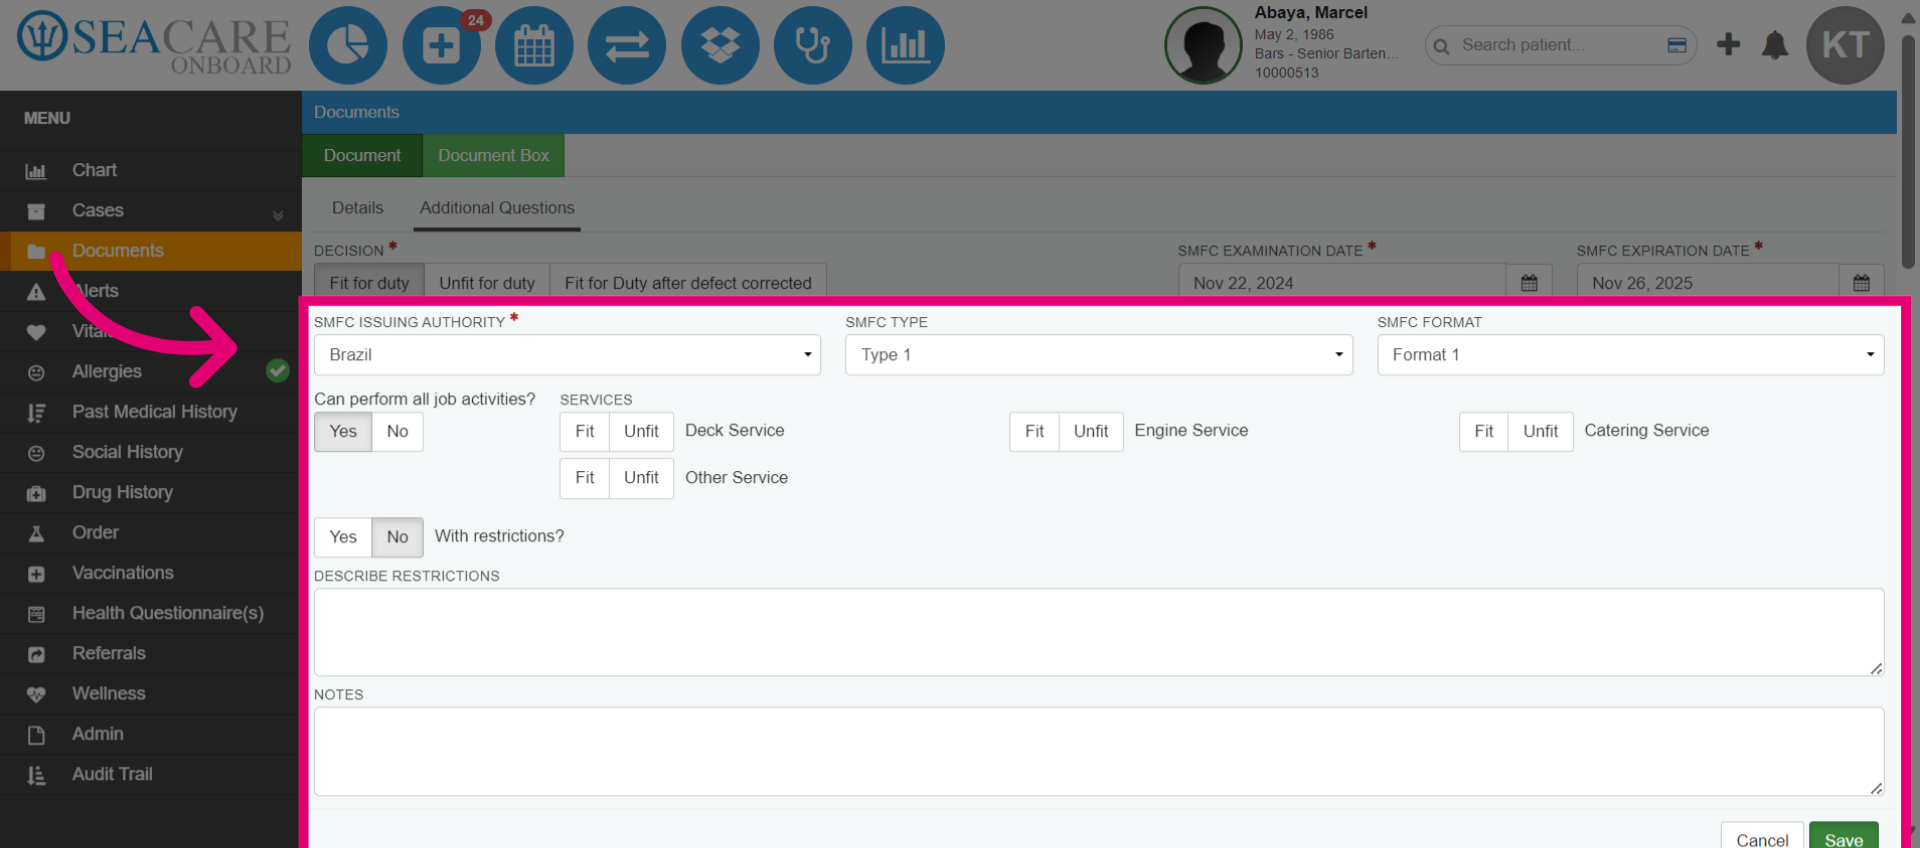Open Social History in sidebar
This screenshot has height=848, width=1920.
point(151,452)
